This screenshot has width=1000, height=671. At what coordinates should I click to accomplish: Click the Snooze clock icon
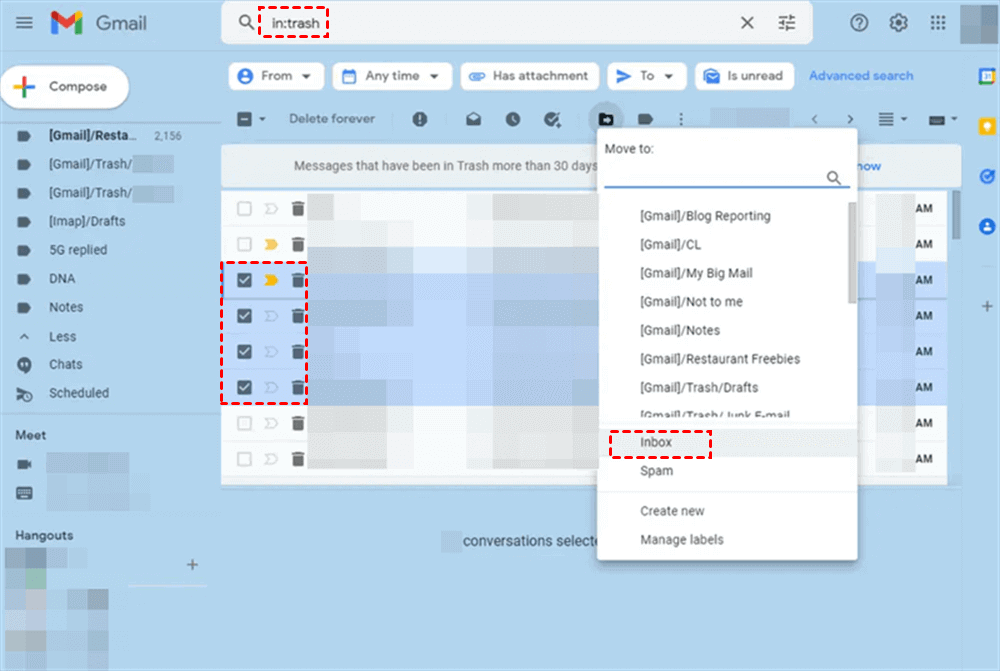[x=513, y=119]
